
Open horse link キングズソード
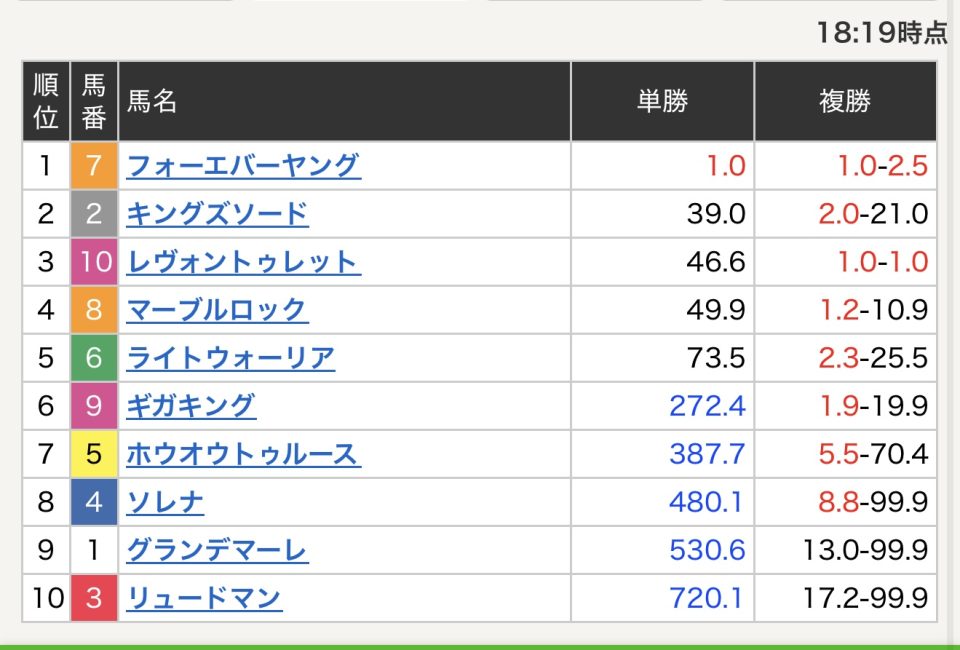(x=217, y=214)
